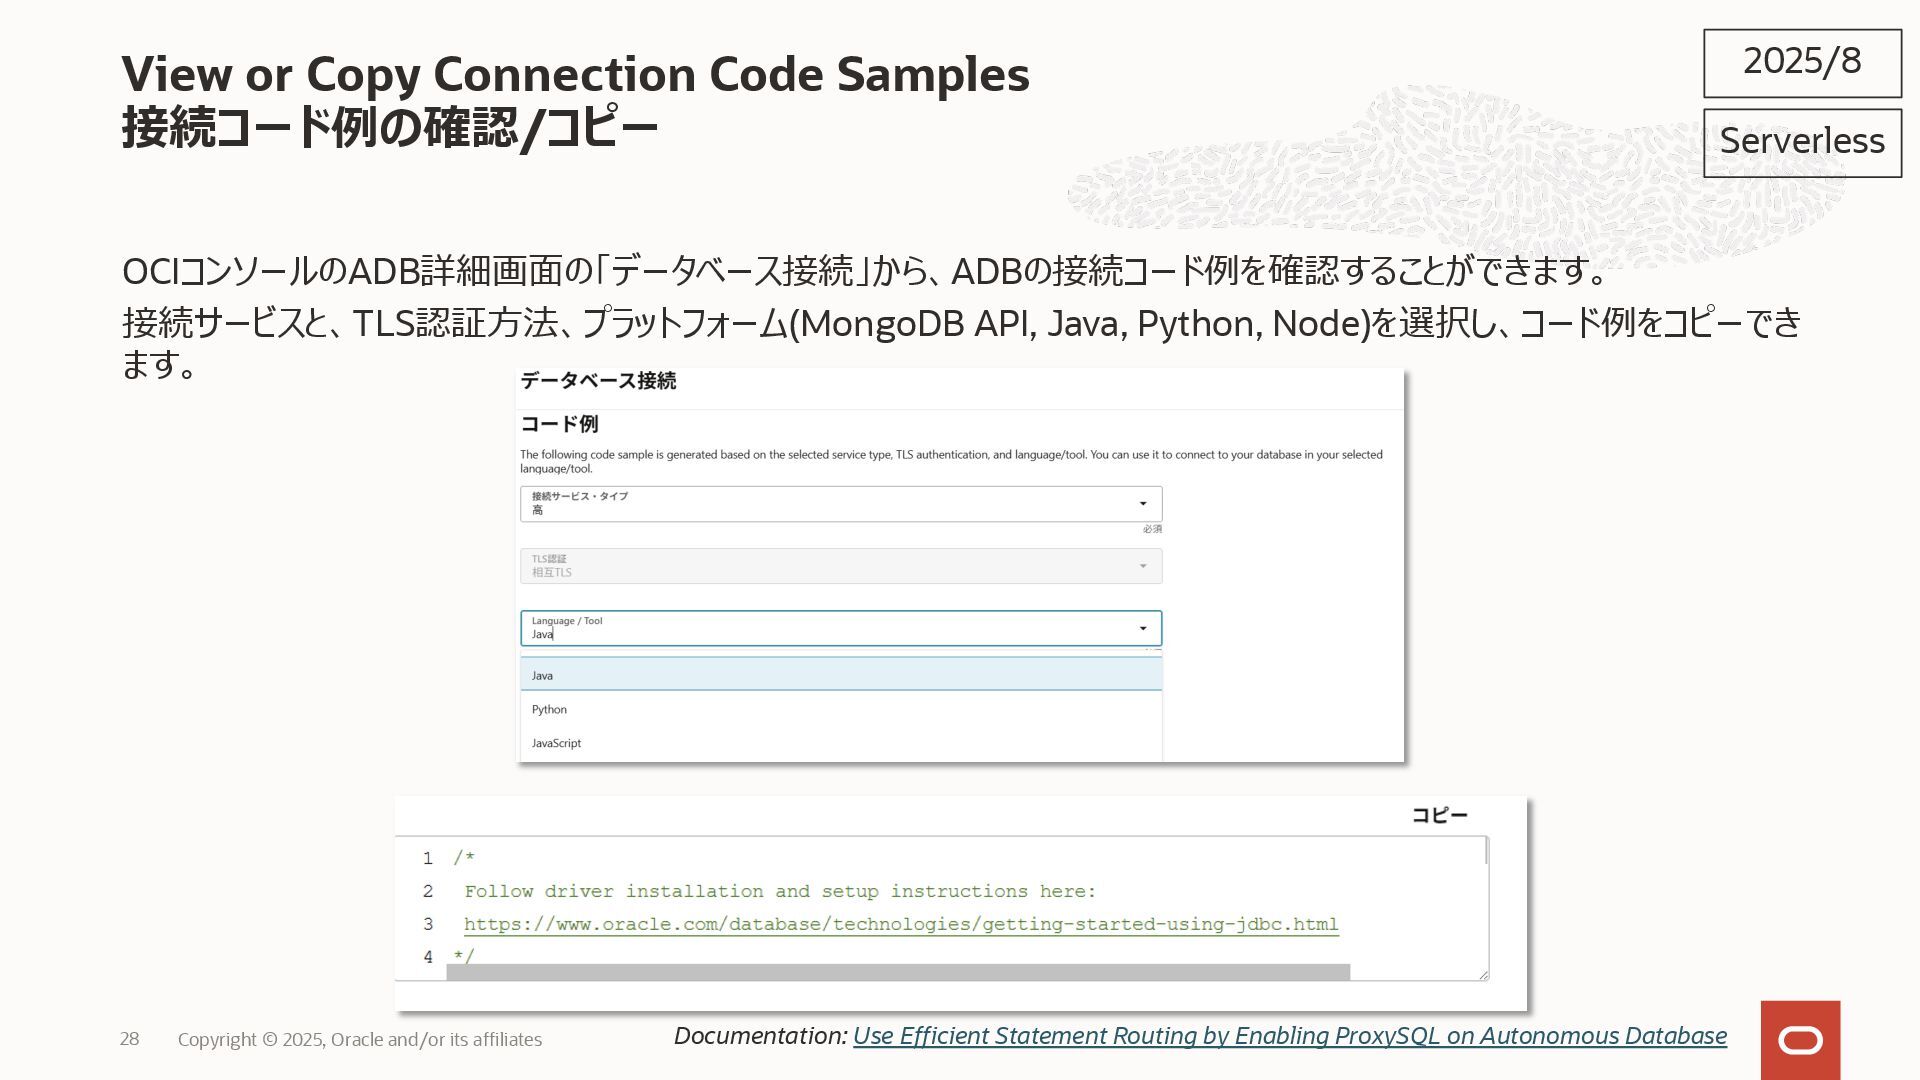Click the slide title 'View or Copy Connection Code Samples'
Image resolution: width=1920 pixels, height=1080 pixels.
(x=575, y=74)
